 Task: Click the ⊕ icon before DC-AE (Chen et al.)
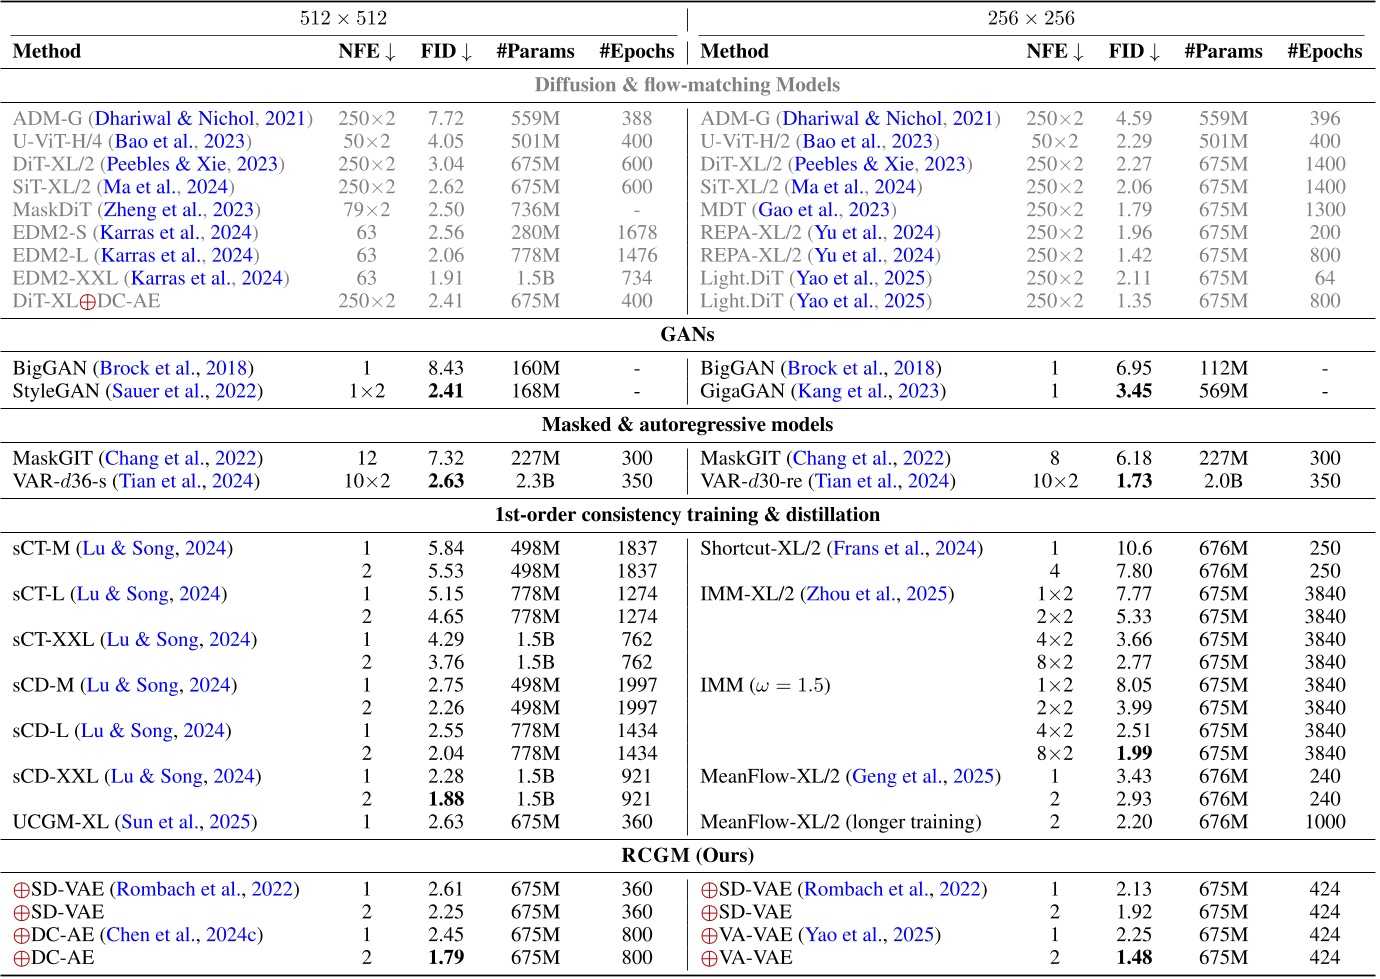click(x=21, y=936)
